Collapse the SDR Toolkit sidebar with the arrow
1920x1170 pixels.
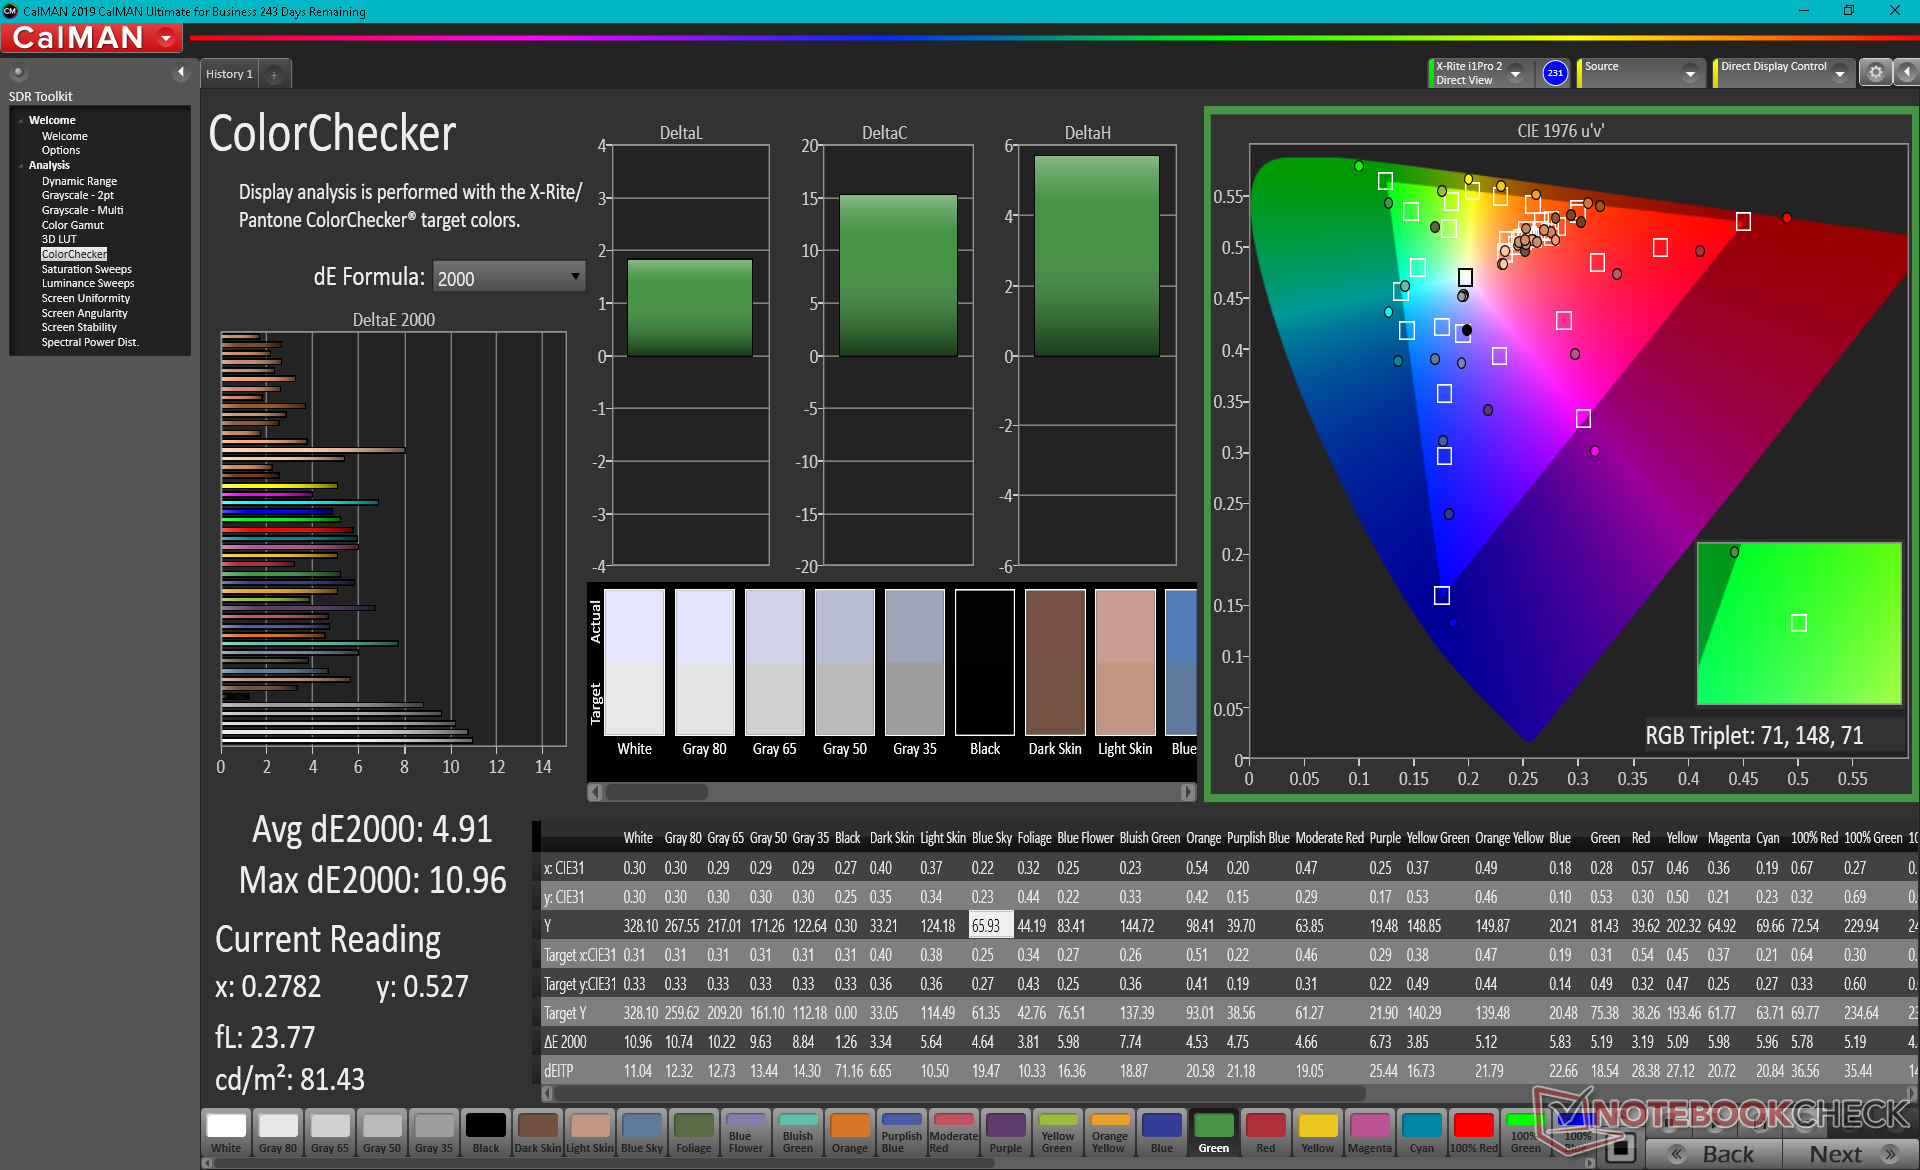pos(180,72)
